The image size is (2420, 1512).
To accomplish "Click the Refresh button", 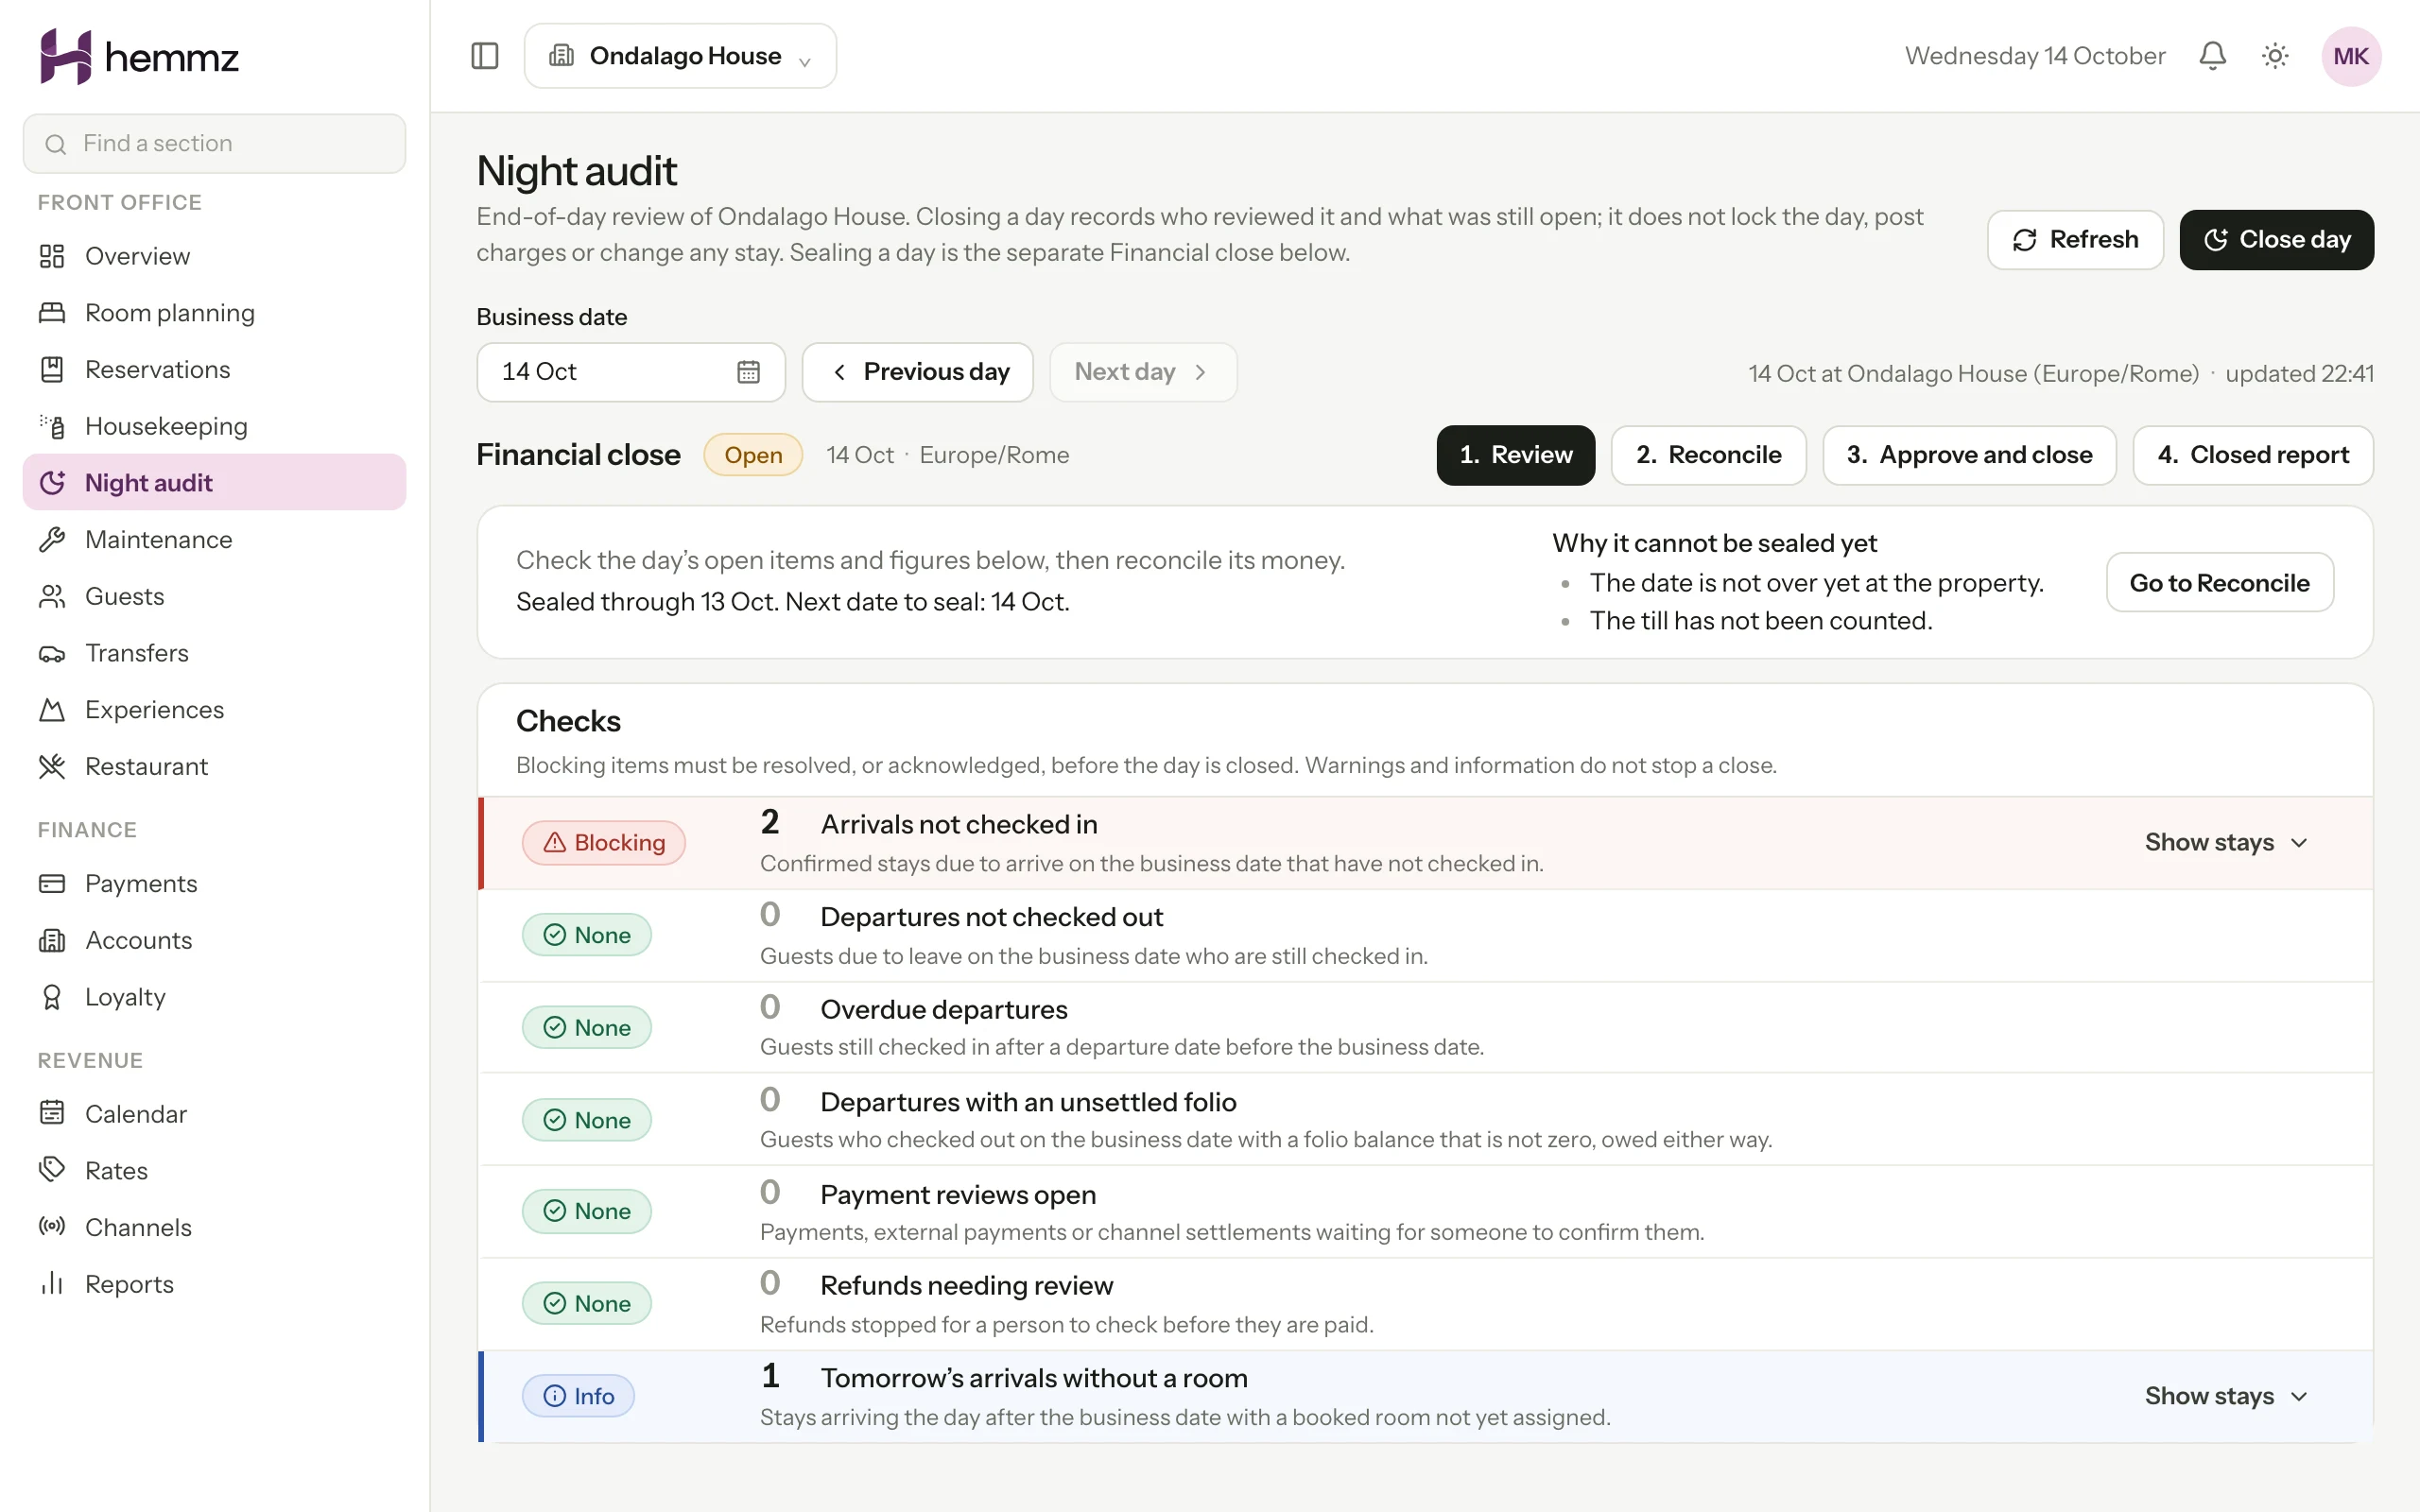I will tap(2075, 240).
